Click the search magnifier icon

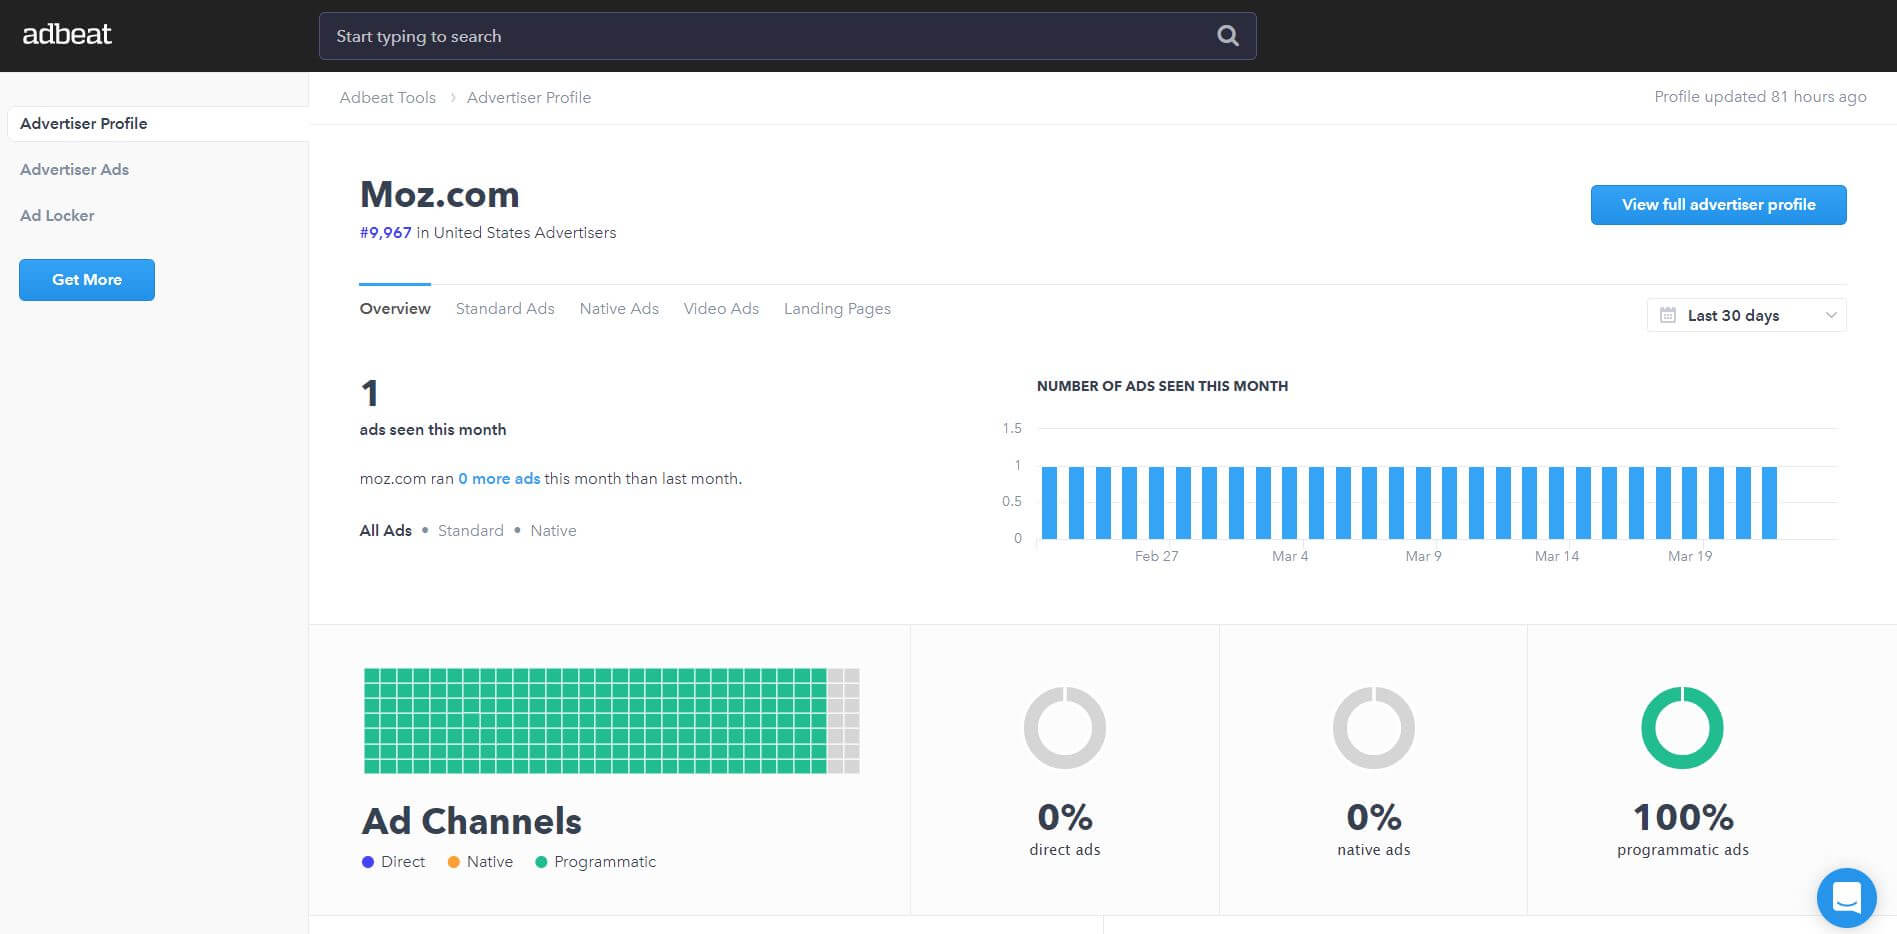tap(1228, 36)
